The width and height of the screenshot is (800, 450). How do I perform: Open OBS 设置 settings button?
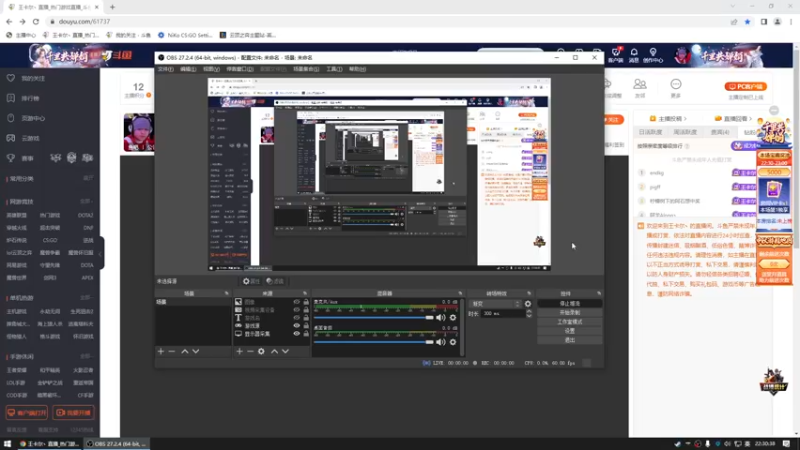point(569,331)
